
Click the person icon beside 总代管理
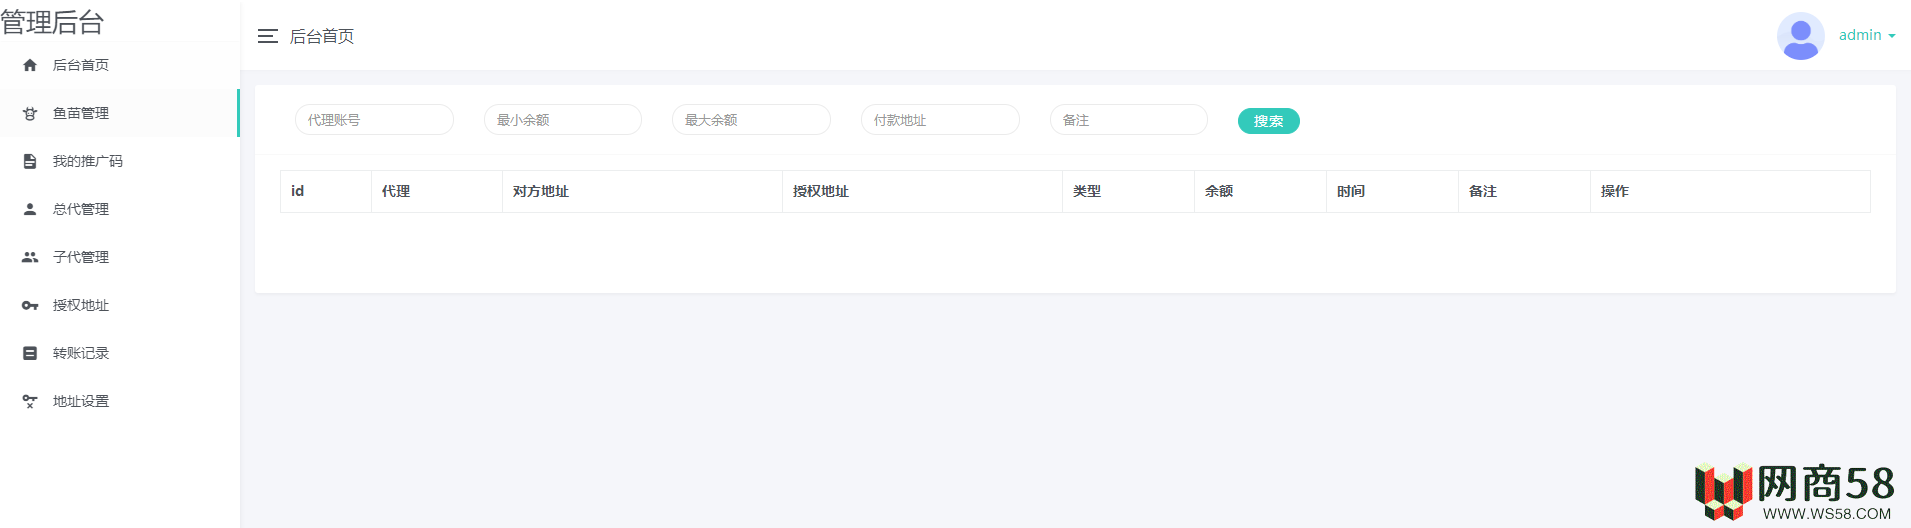tap(30, 209)
